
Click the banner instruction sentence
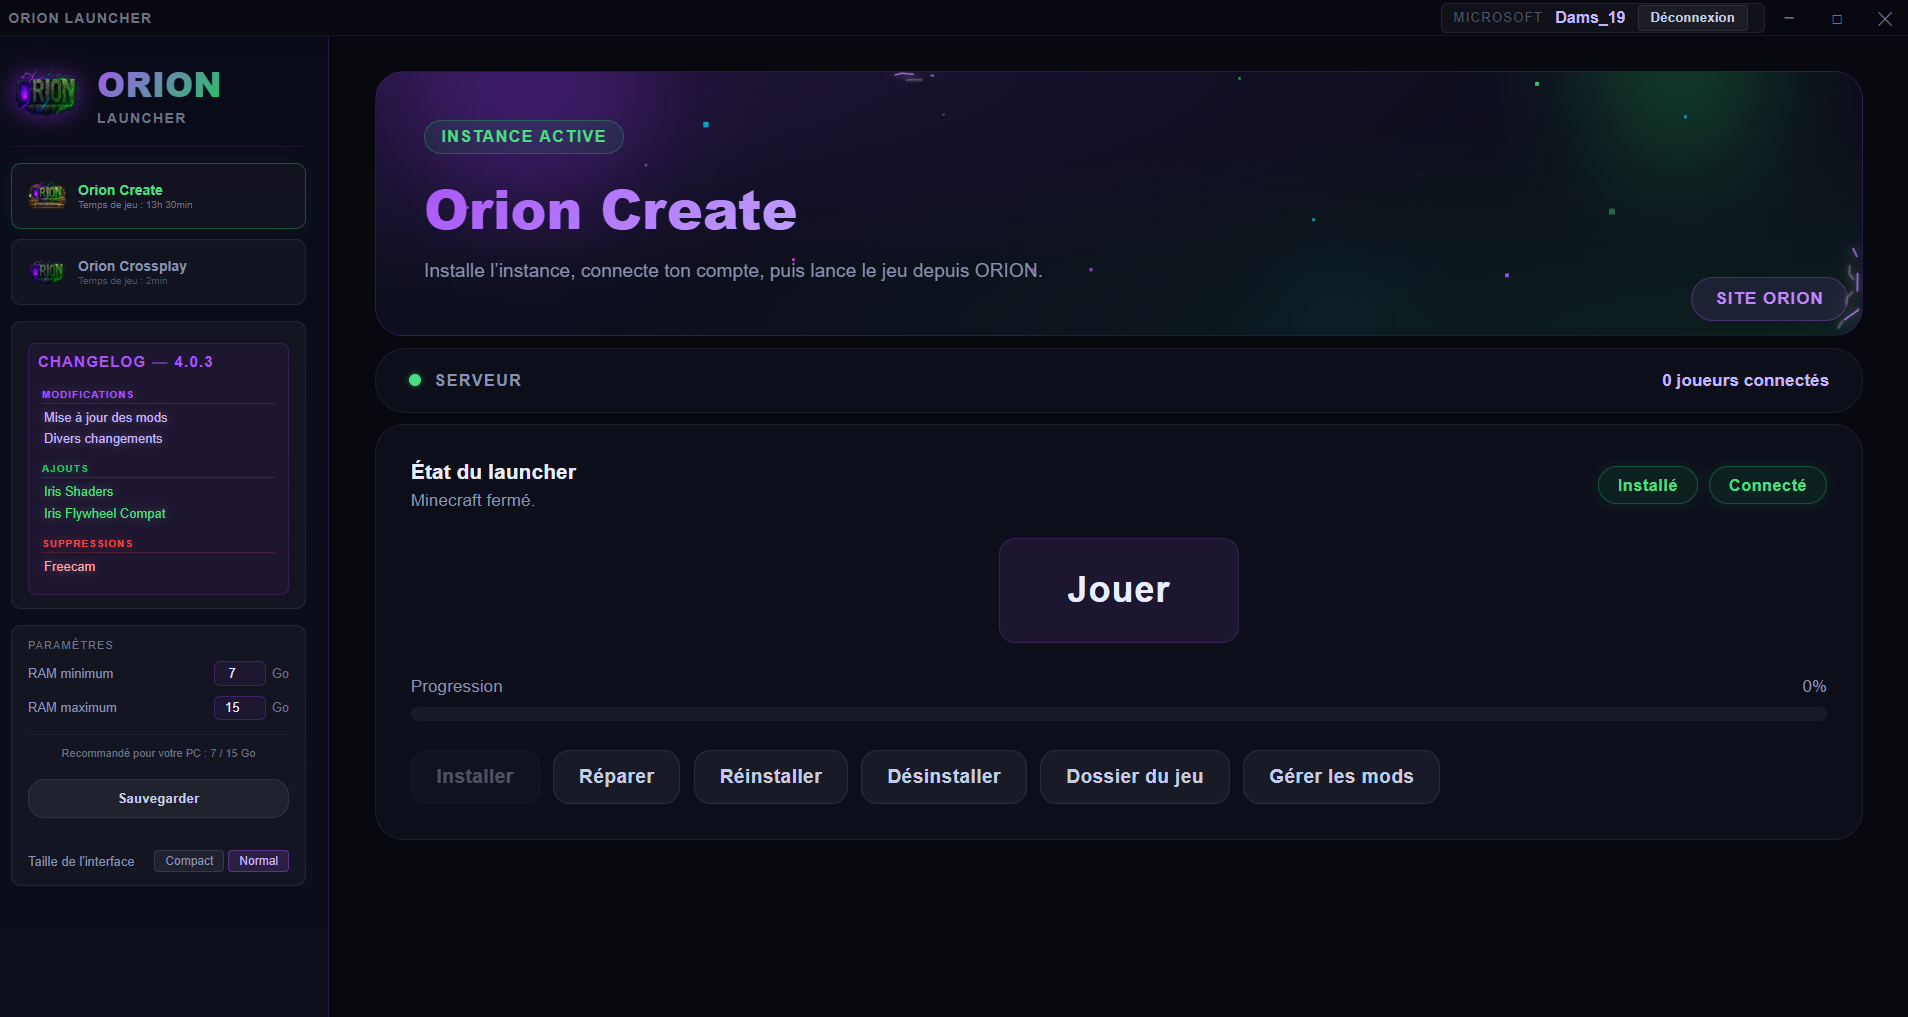tap(733, 271)
